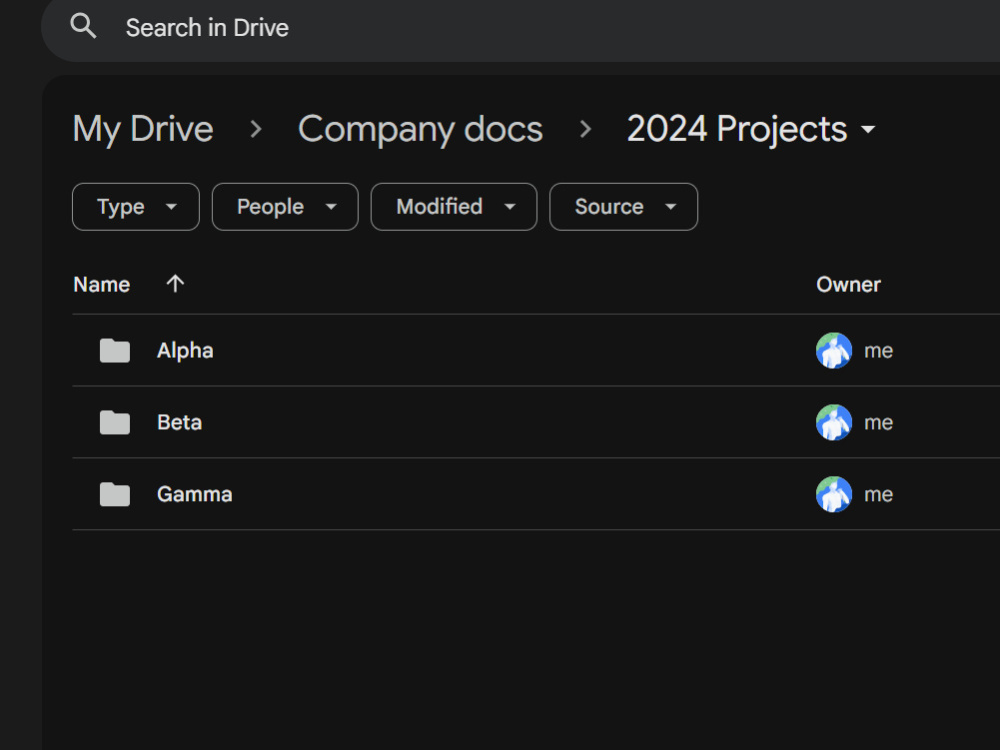Click owner "me" text in Beta row
The width and height of the screenshot is (1000, 750).
[878, 423]
